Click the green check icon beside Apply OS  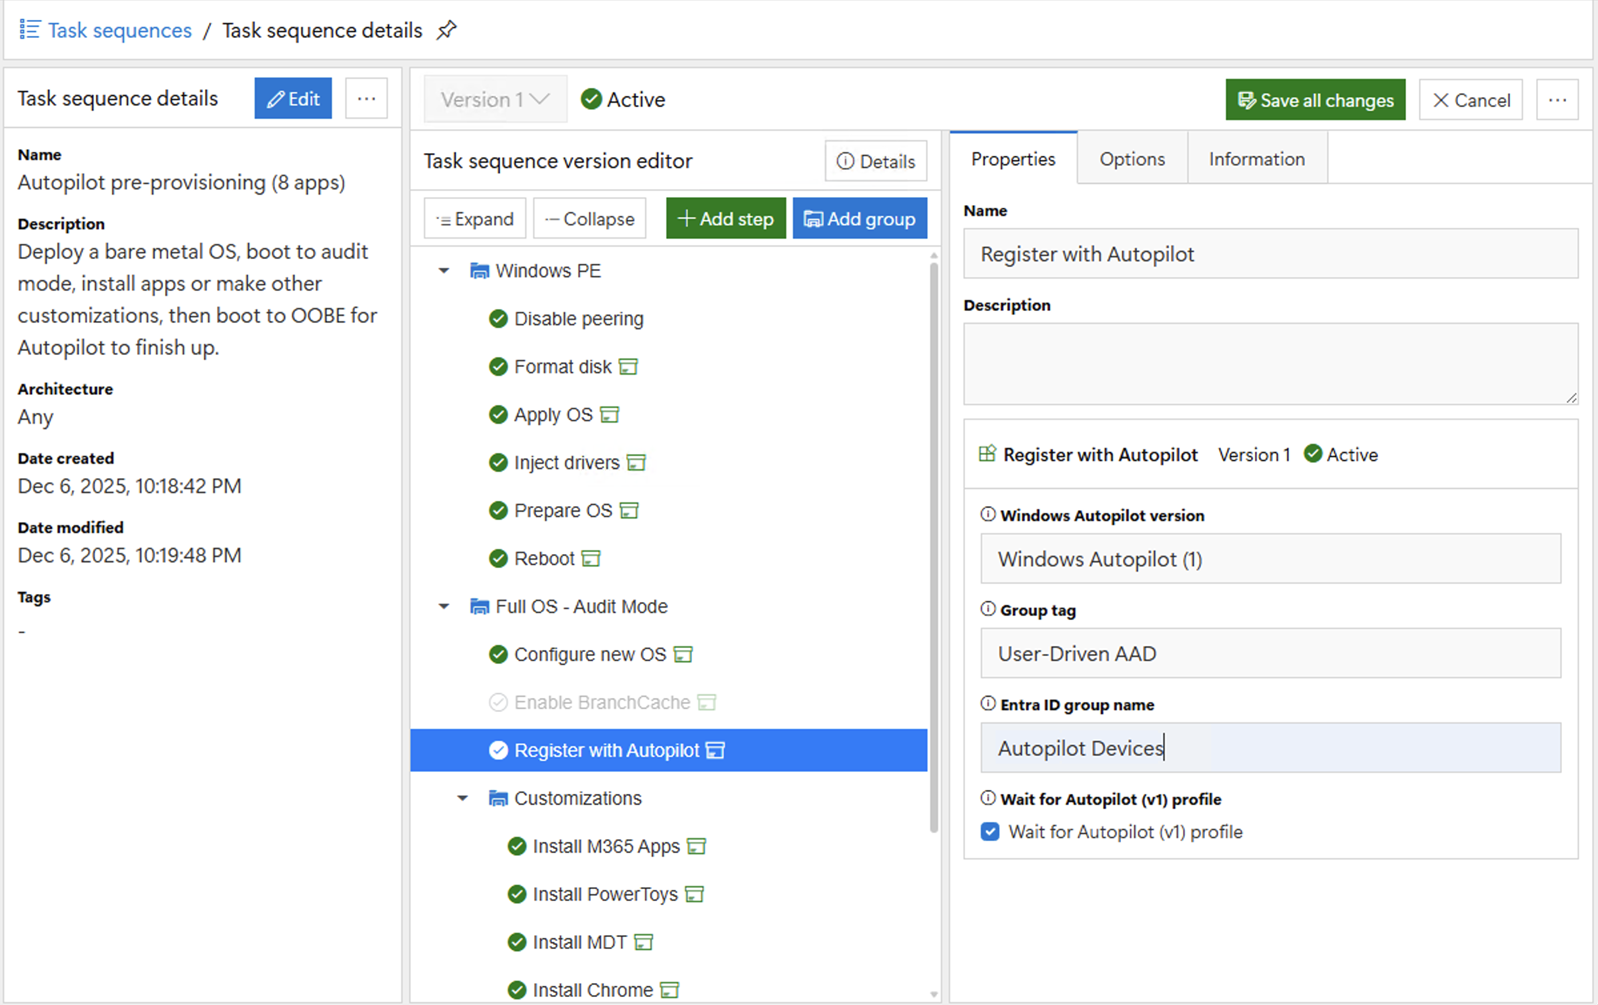point(498,415)
